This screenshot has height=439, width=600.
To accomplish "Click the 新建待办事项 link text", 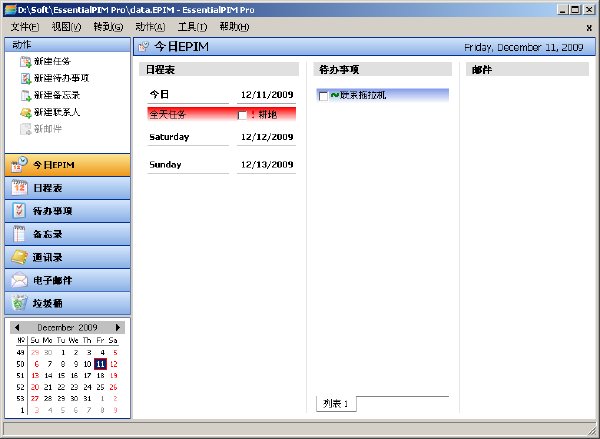I will click(x=62, y=78).
